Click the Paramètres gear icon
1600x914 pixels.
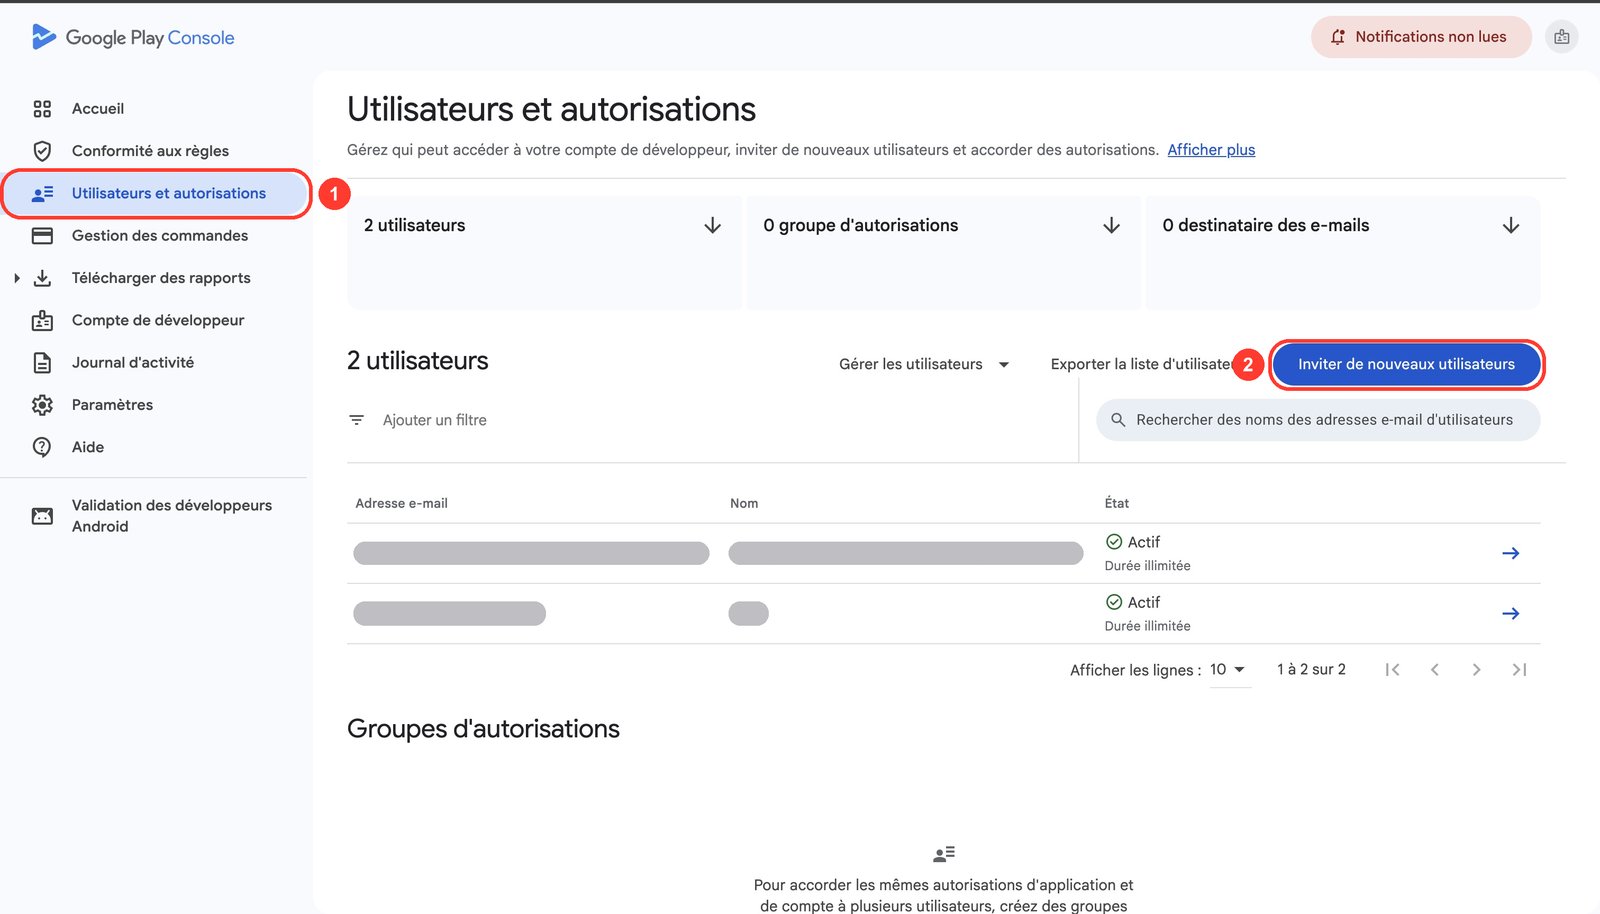coord(42,405)
